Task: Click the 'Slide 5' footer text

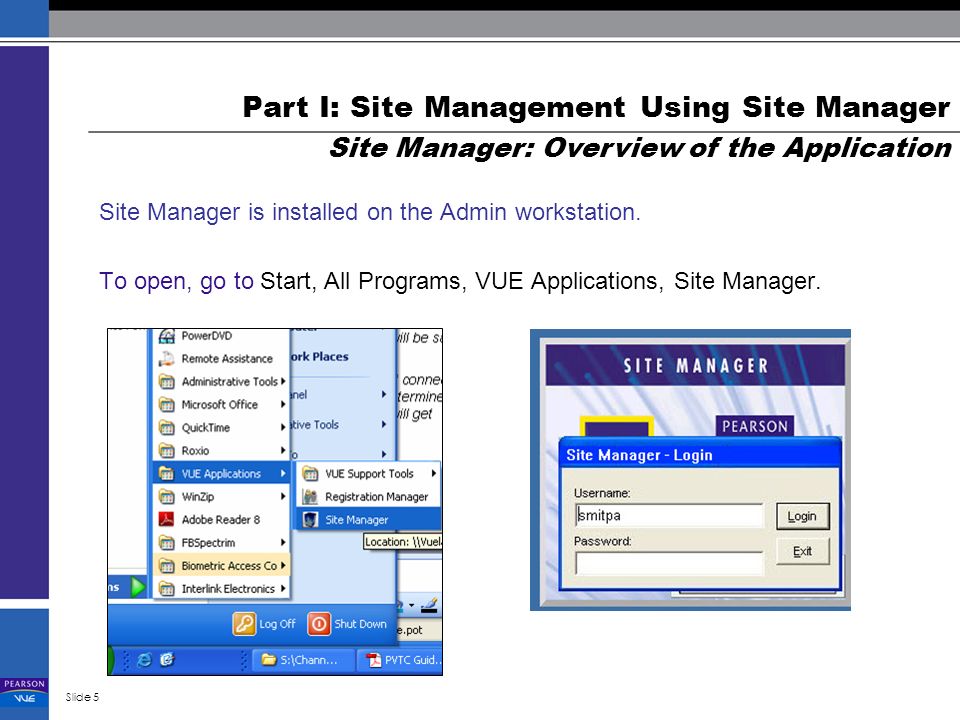Action: (82, 697)
